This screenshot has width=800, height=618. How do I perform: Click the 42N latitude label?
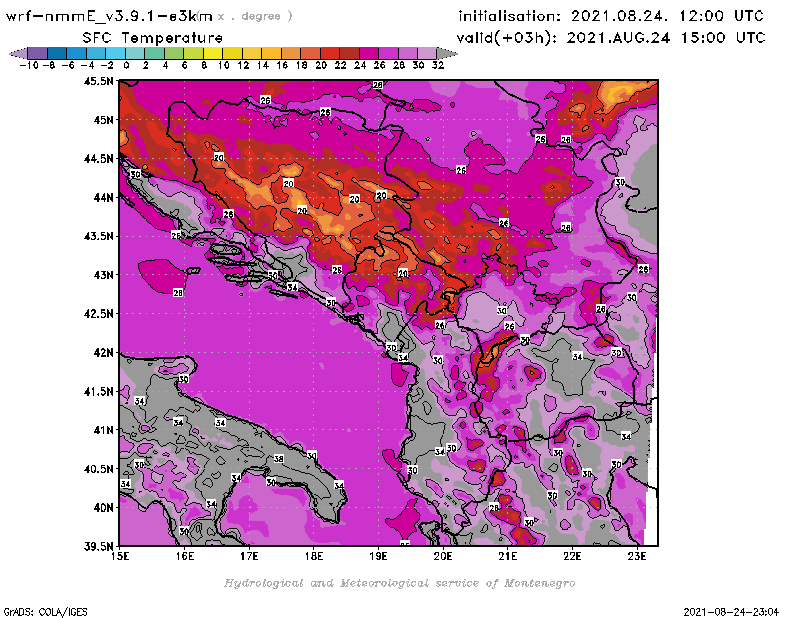(103, 352)
